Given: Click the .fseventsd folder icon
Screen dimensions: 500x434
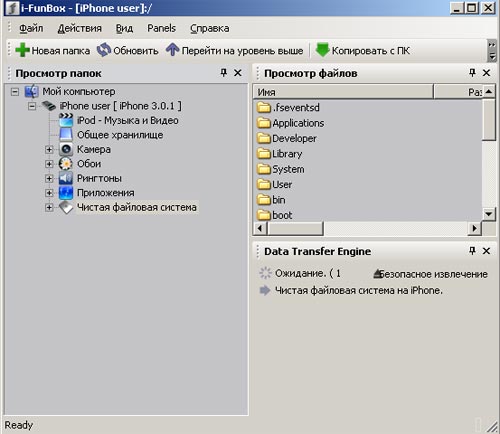Looking at the screenshot, I should [264, 107].
